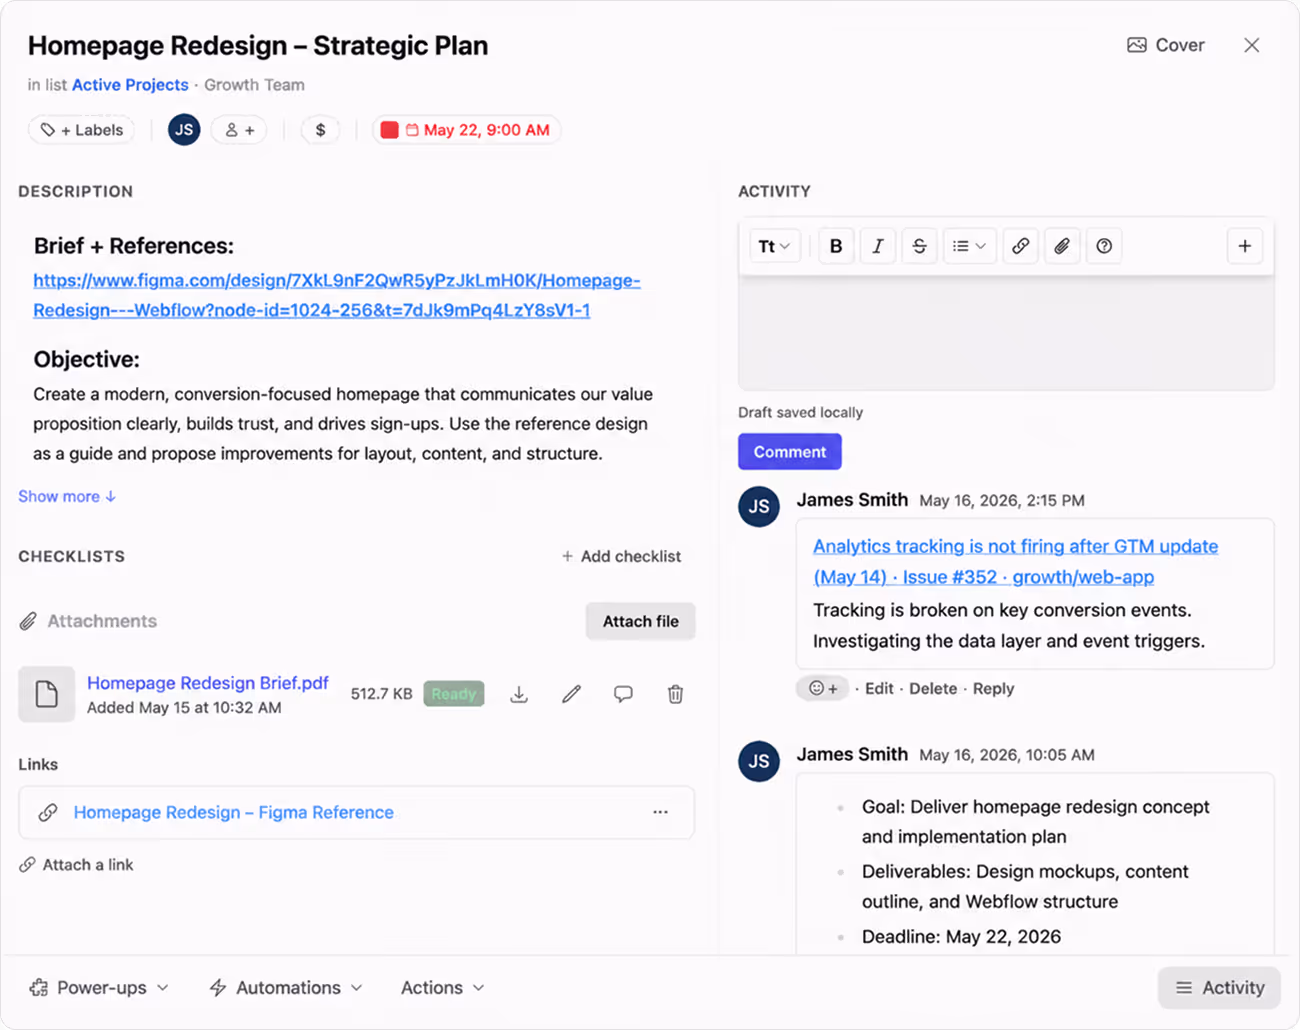Toggle the red due date status box
This screenshot has width=1300, height=1030.
click(x=390, y=130)
